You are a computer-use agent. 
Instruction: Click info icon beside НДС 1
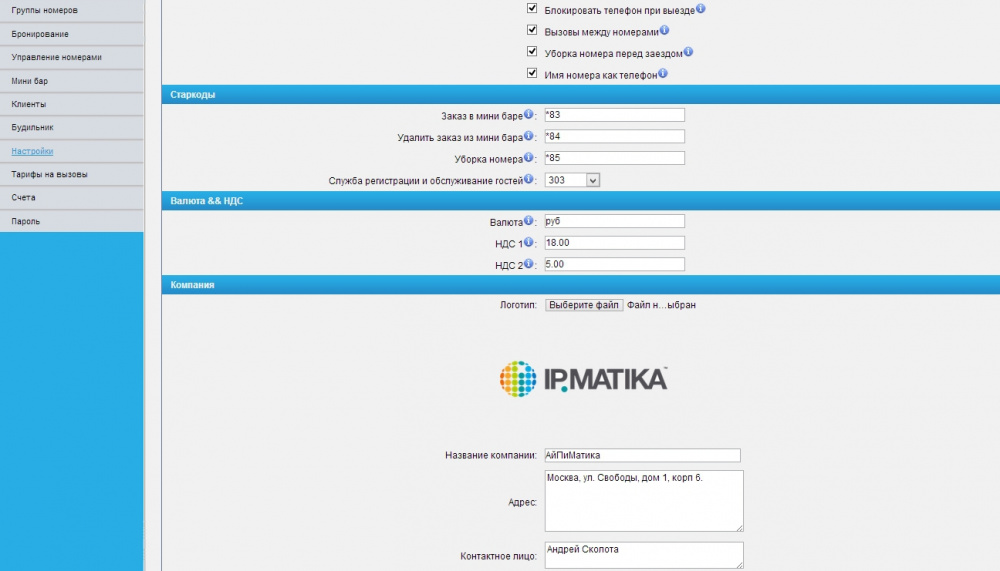528,242
